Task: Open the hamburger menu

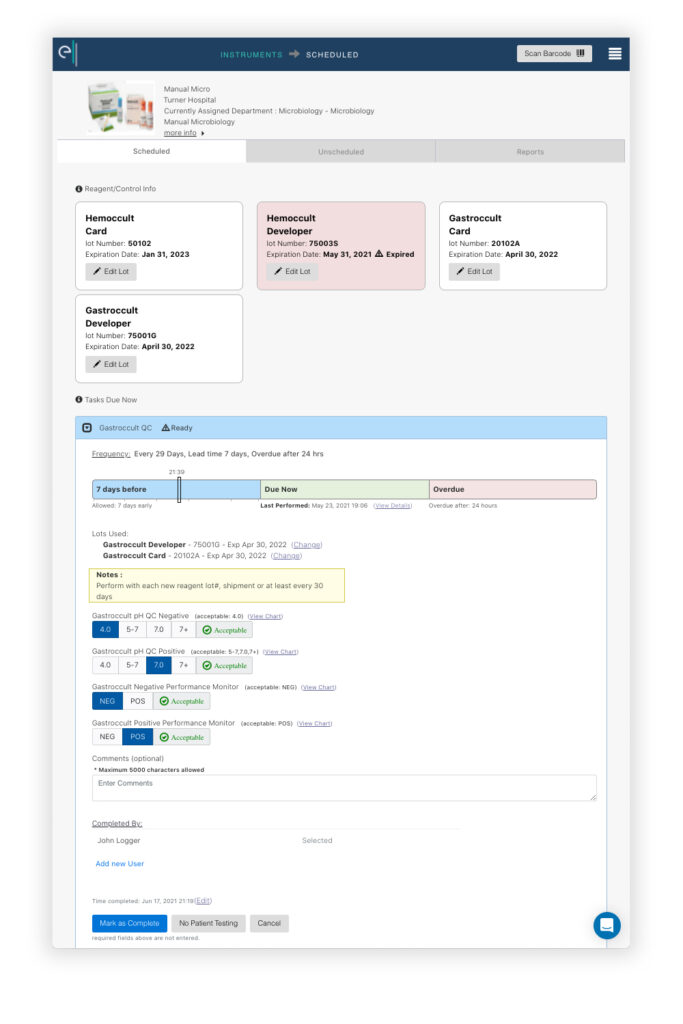Action: [614, 54]
